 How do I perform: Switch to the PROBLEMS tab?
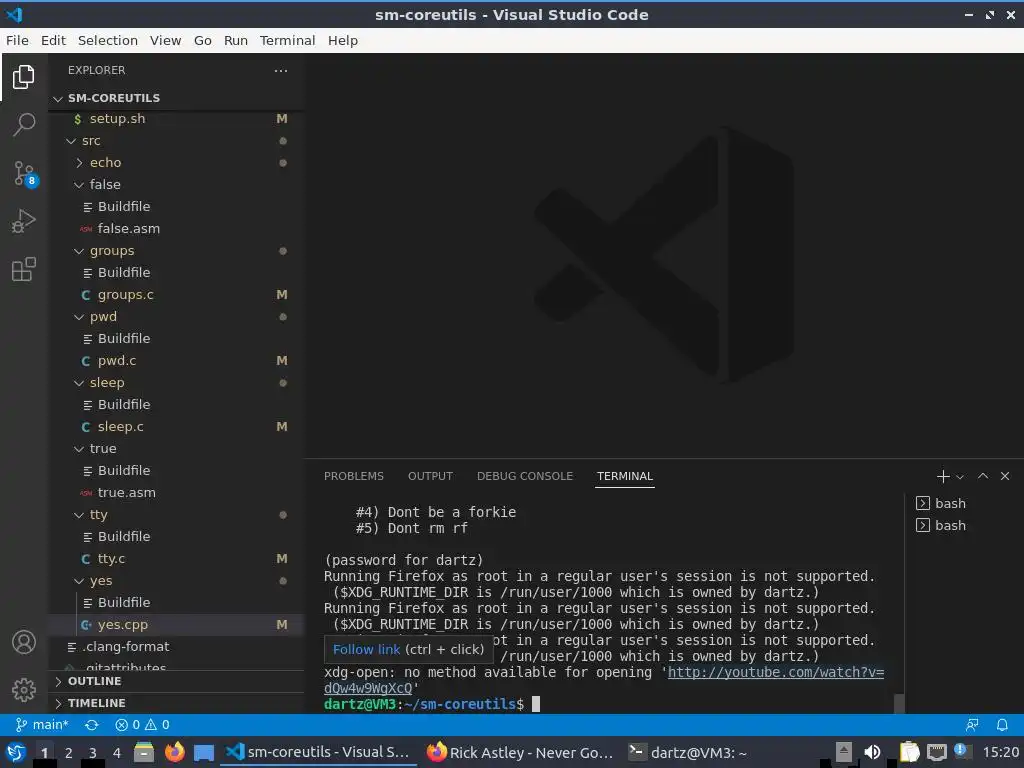coord(354,476)
